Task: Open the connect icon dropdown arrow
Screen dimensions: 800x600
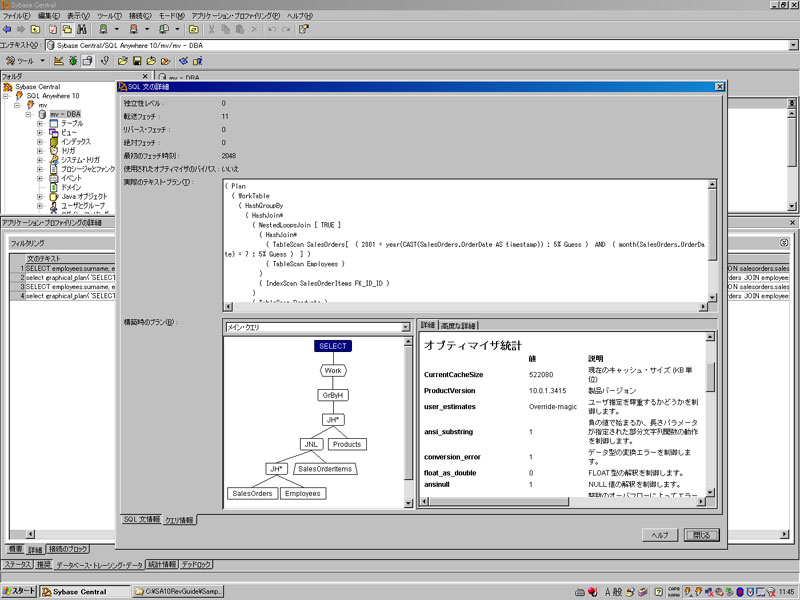Action: [117, 30]
